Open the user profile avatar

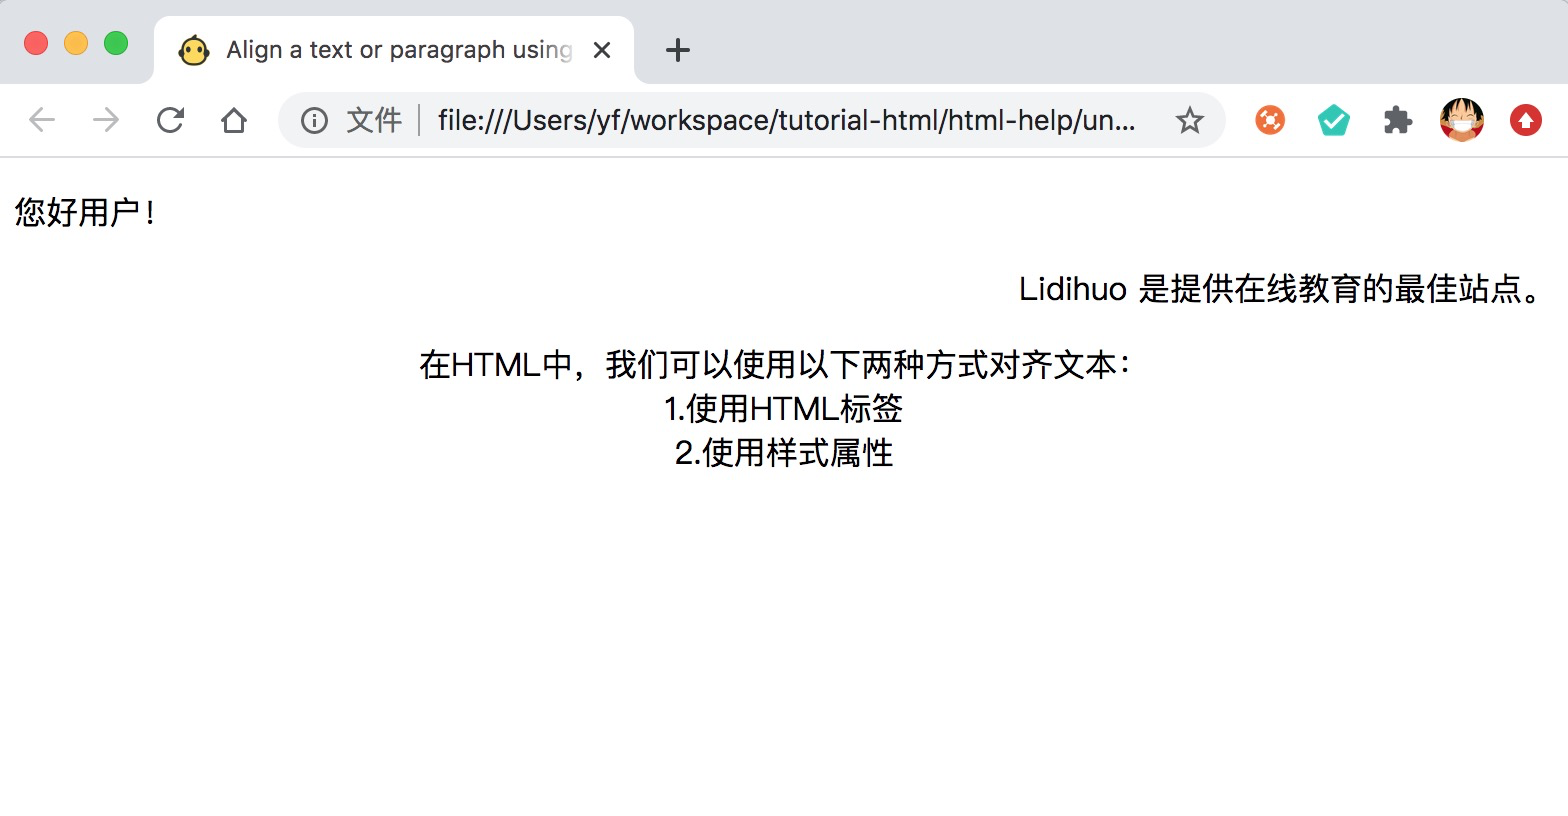pyautogui.click(x=1461, y=121)
